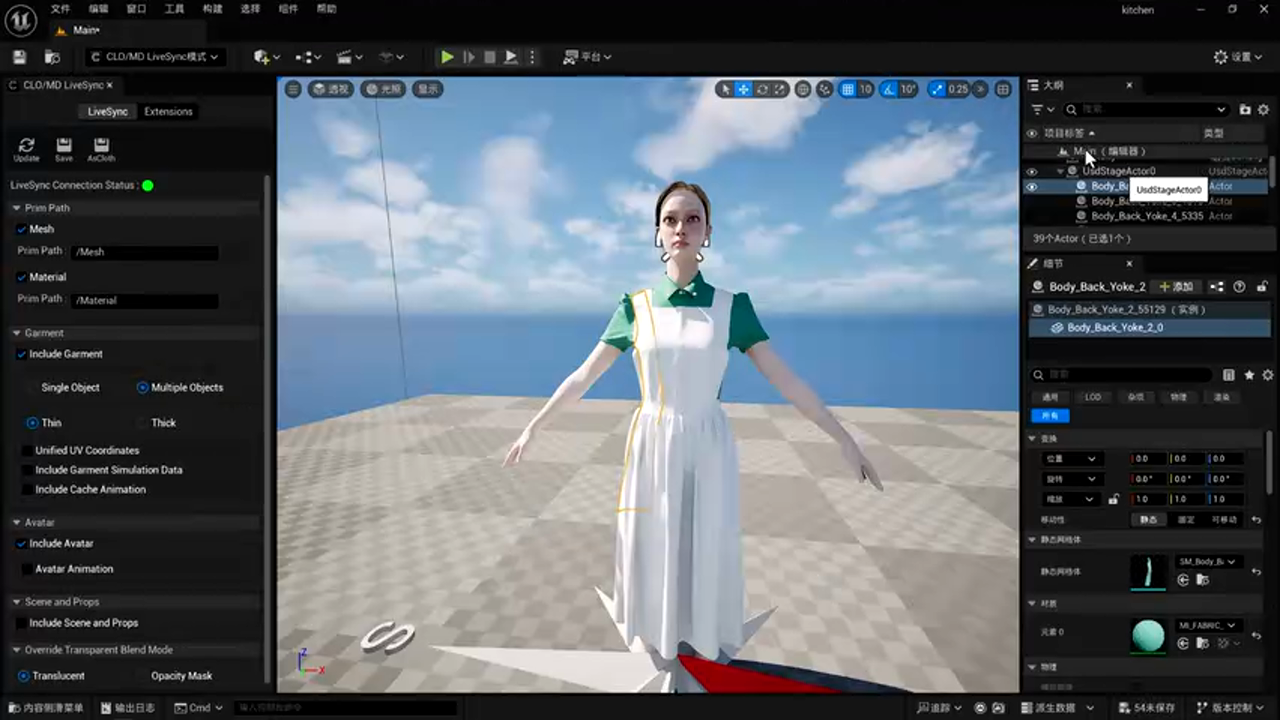Toggle grid snapping icon in viewport toolbar

click(x=847, y=89)
